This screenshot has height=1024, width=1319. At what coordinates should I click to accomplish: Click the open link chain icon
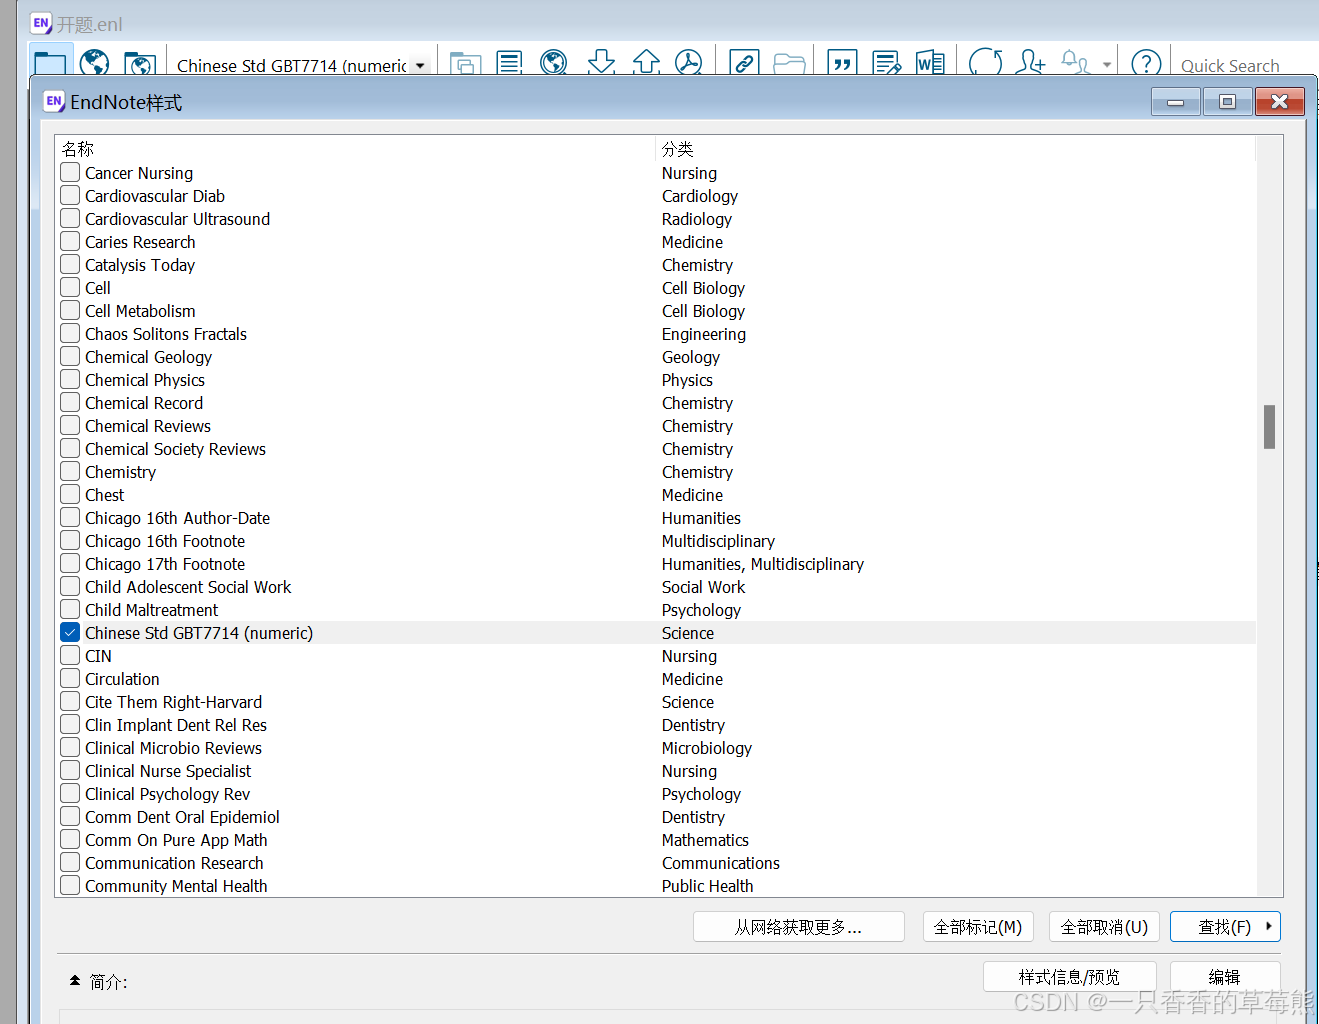tap(744, 63)
